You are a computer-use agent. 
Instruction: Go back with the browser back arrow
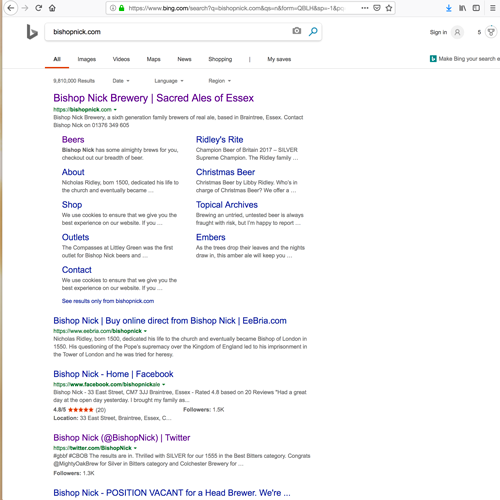point(11,8)
